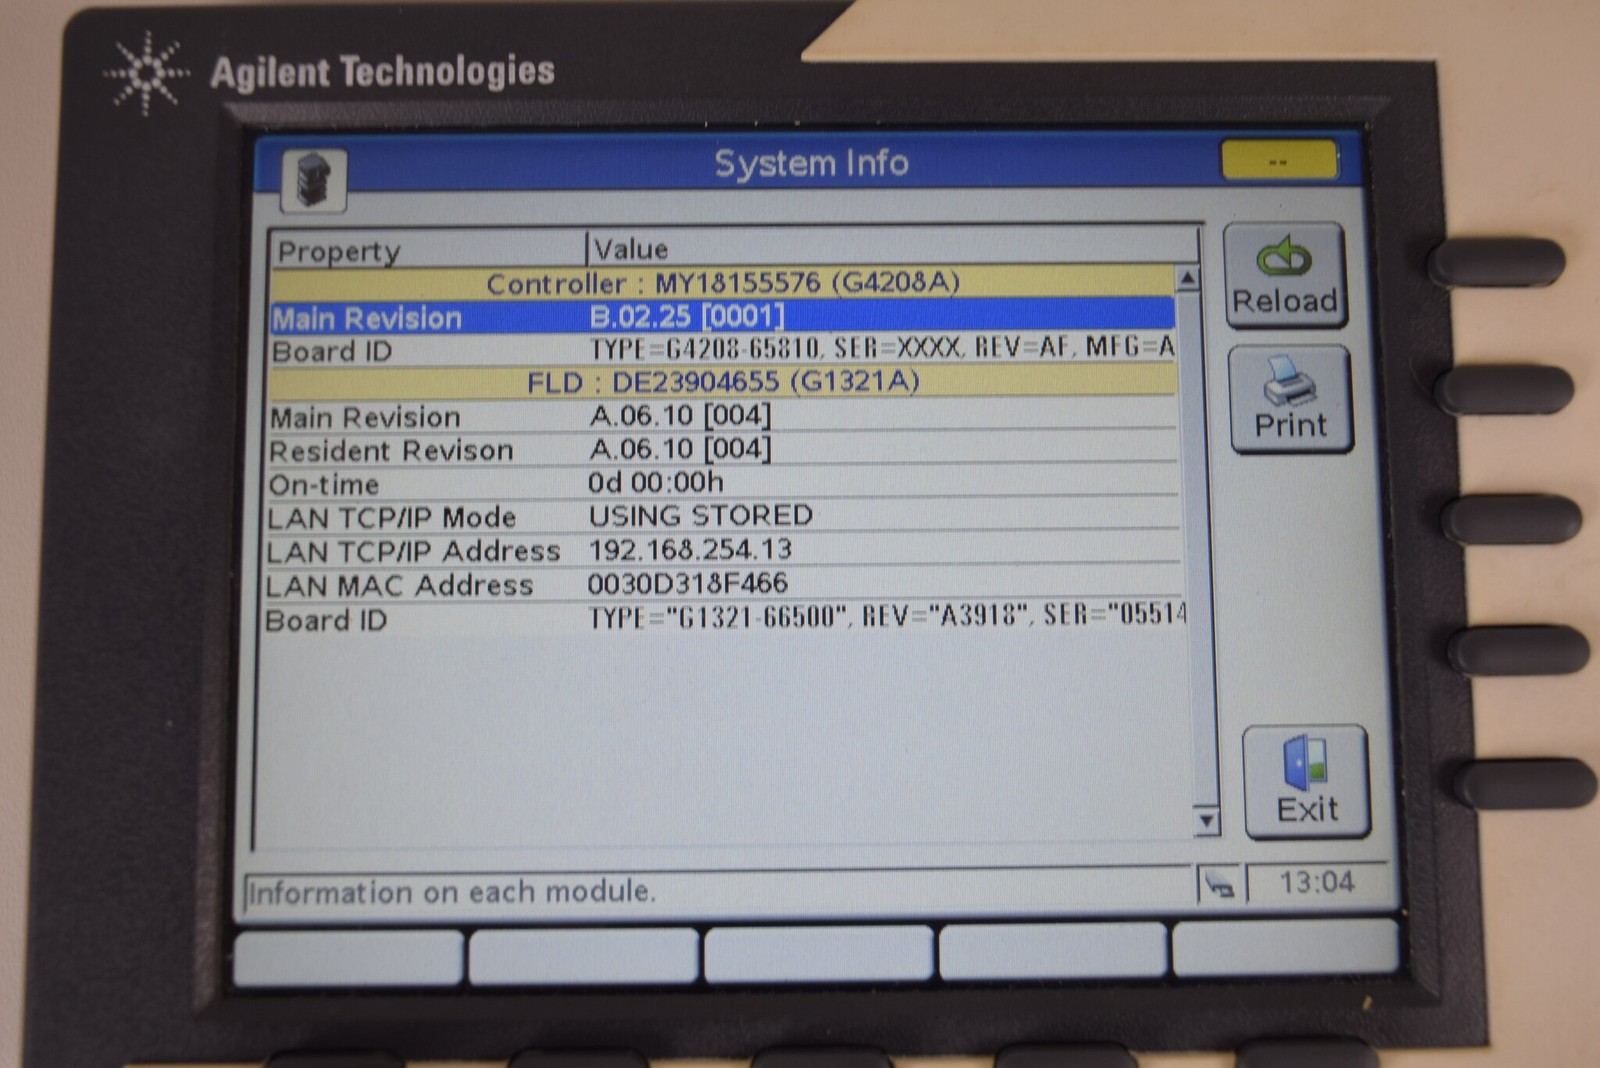1600x1068 pixels.
Task: Select the Board ID TYPE=G4208-65810 row
Action: [723, 350]
